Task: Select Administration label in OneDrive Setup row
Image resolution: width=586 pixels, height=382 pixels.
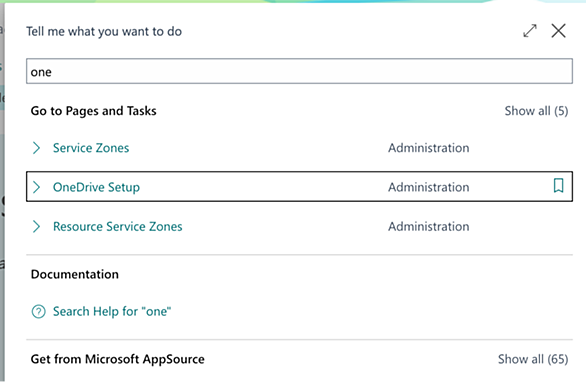Action: click(x=429, y=187)
